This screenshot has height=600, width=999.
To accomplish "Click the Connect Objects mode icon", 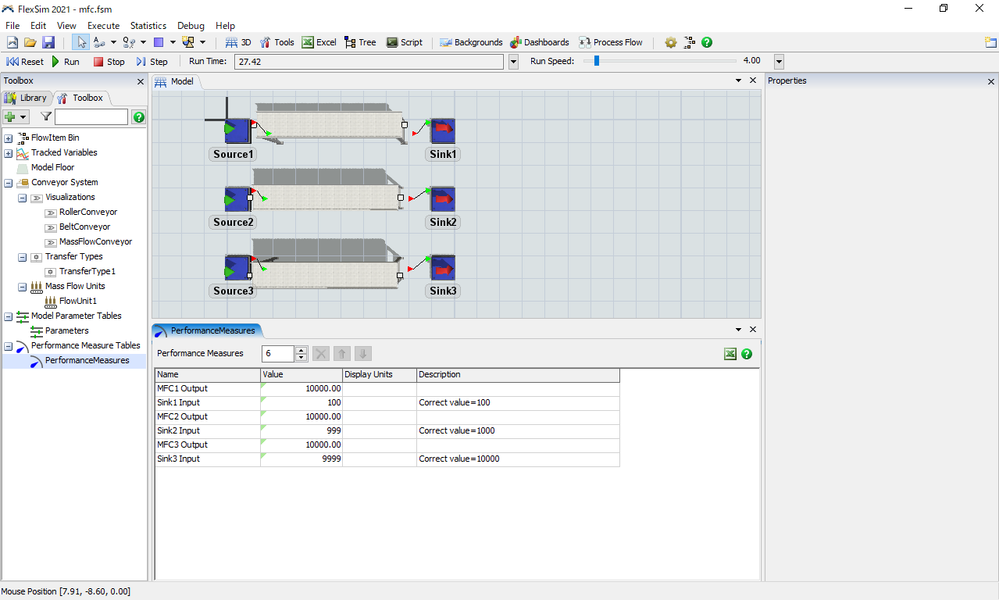I will coord(99,42).
